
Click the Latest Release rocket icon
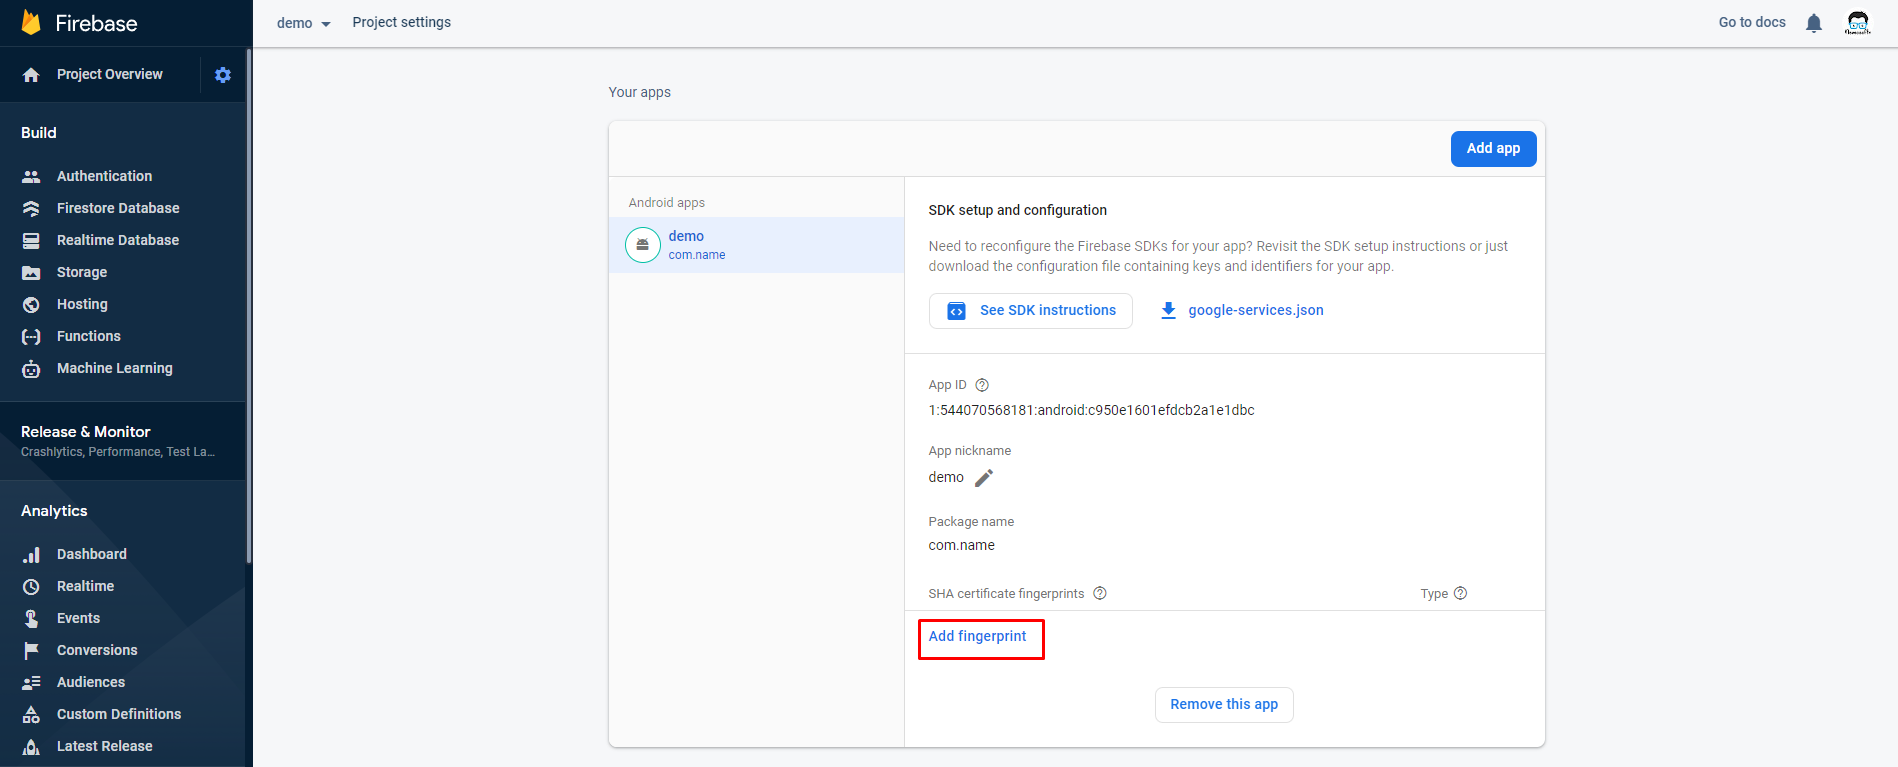click(x=31, y=746)
